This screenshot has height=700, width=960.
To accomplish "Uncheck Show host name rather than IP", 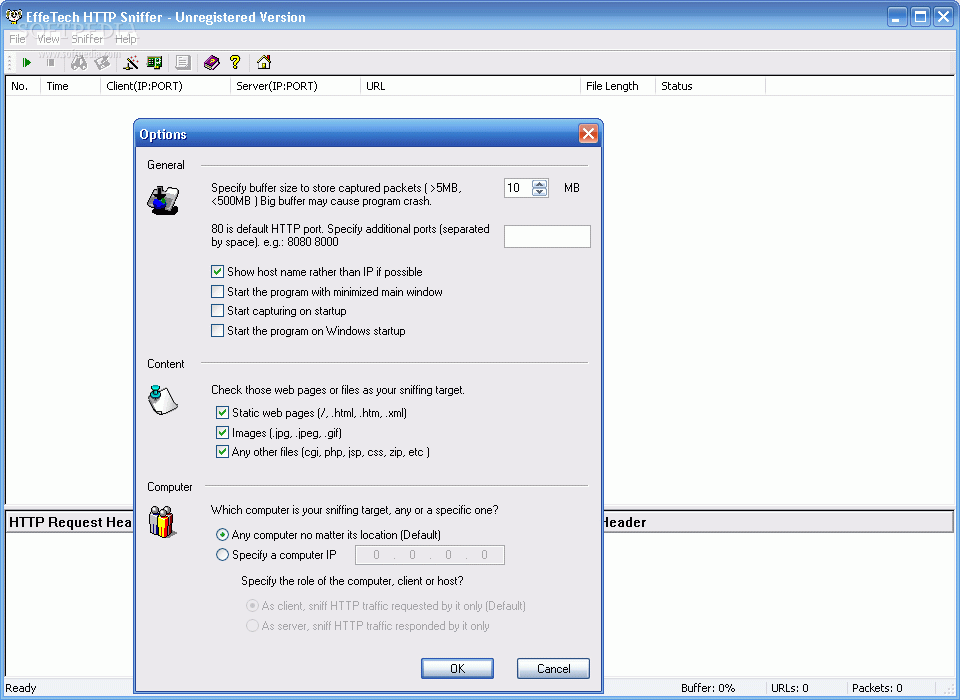I will (x=217, y=271).
